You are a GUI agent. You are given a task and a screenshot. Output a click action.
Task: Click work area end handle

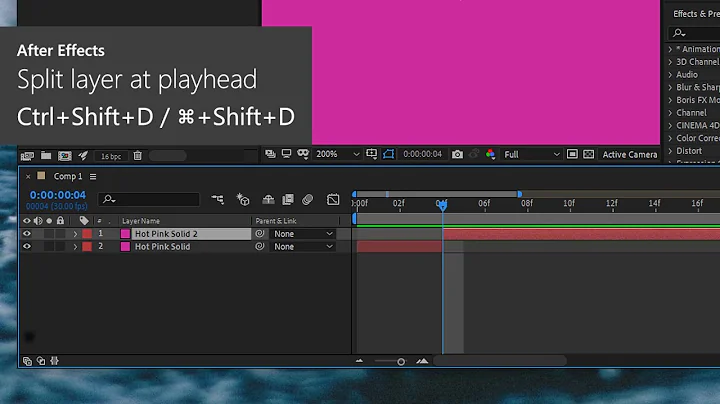click(520, 194)
